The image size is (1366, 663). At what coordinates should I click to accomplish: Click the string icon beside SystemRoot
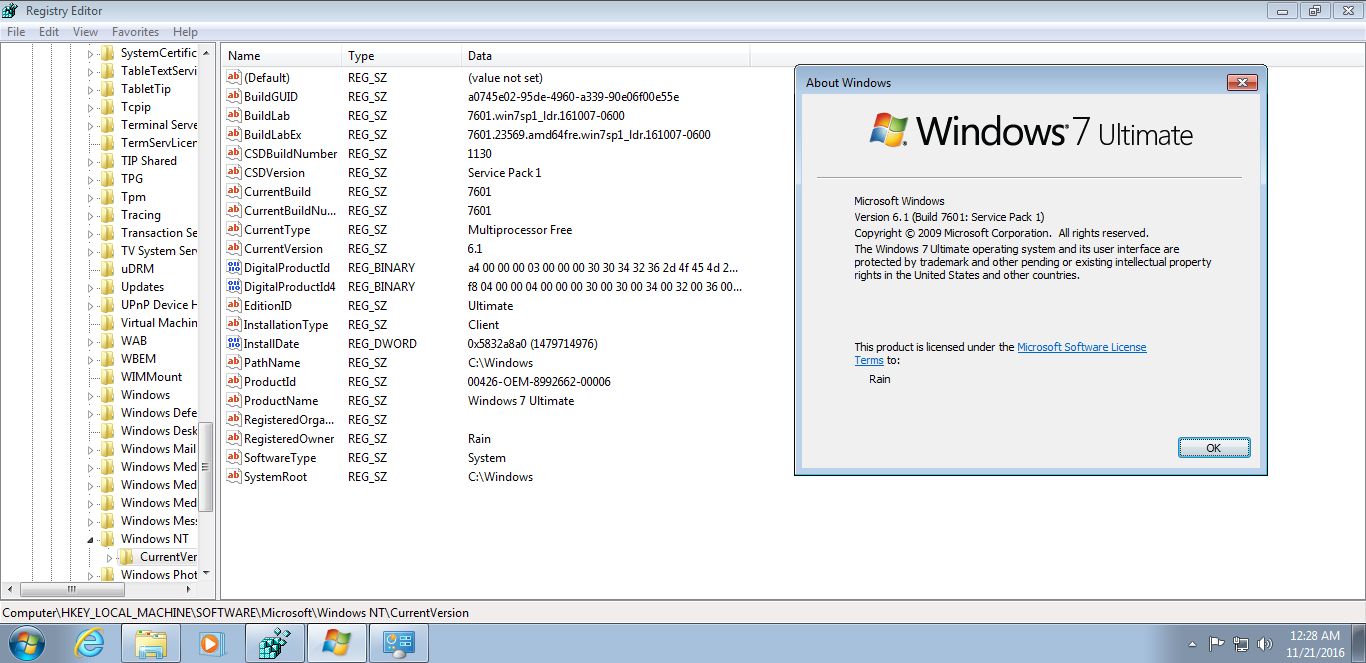234,477
